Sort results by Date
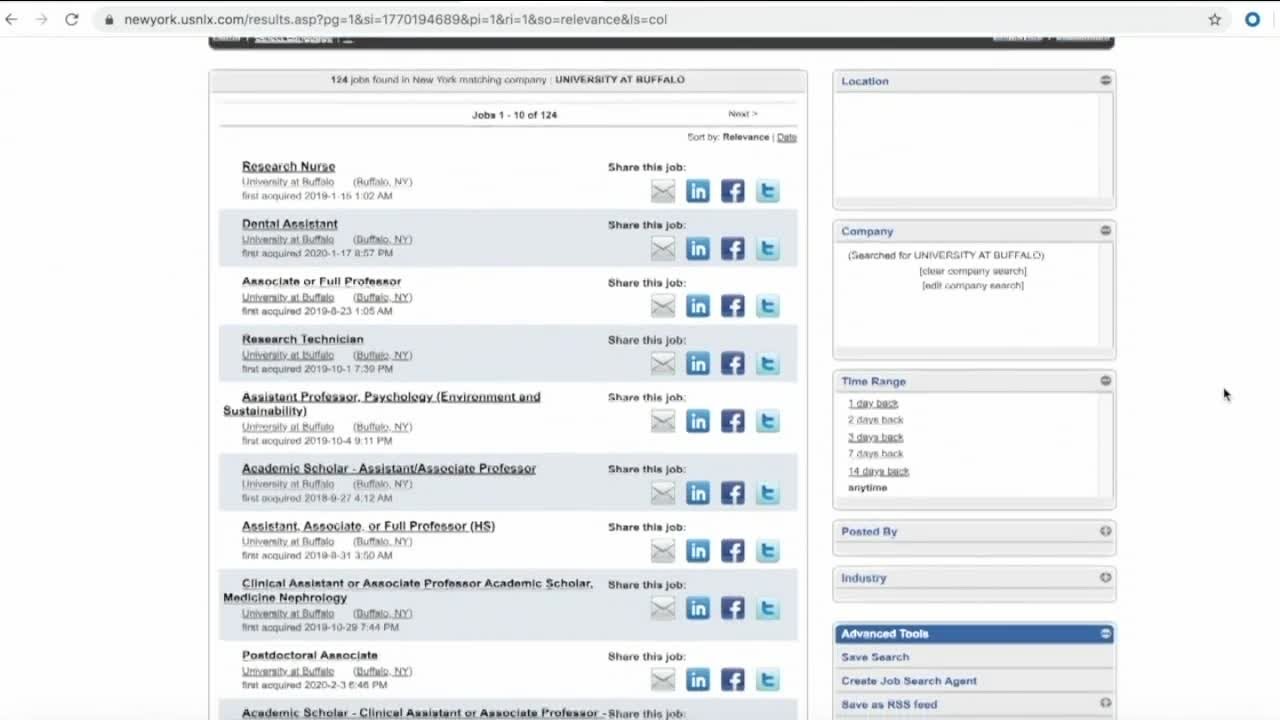This screenshot has width=1280, height=720. pyautogui.click(x=787, y=137)
